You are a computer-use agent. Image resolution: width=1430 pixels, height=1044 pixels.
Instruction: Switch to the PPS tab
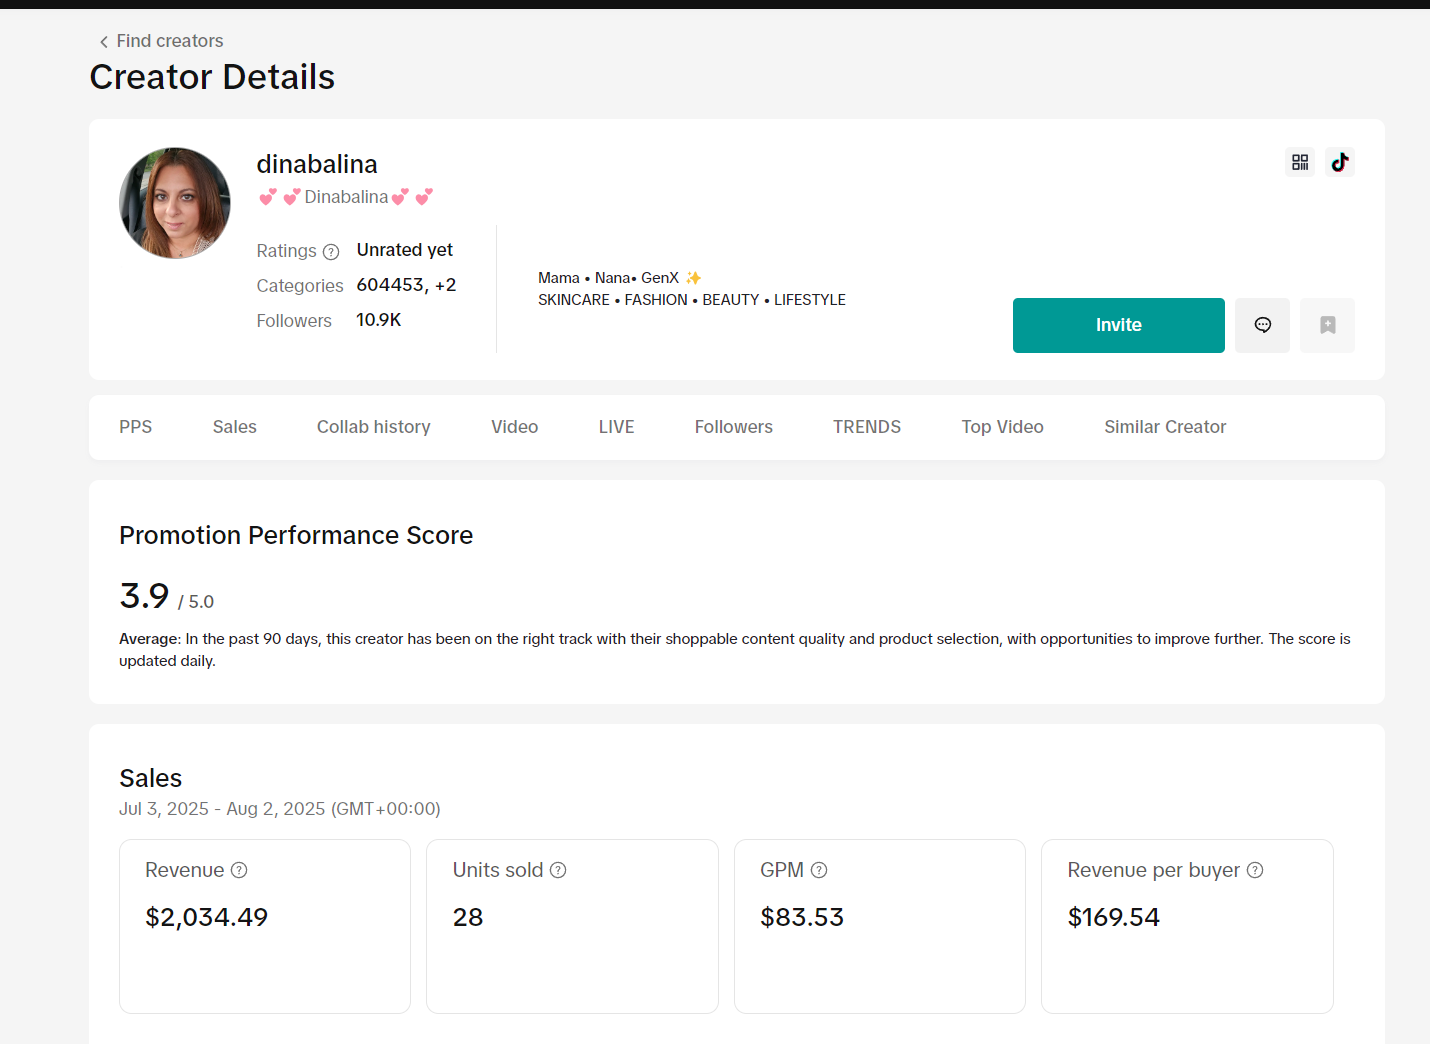click(136, 427)
